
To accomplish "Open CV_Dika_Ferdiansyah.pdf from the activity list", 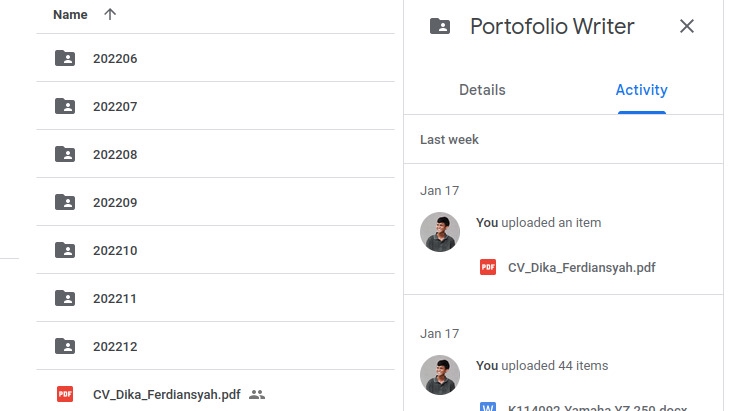I will (581, 267).
